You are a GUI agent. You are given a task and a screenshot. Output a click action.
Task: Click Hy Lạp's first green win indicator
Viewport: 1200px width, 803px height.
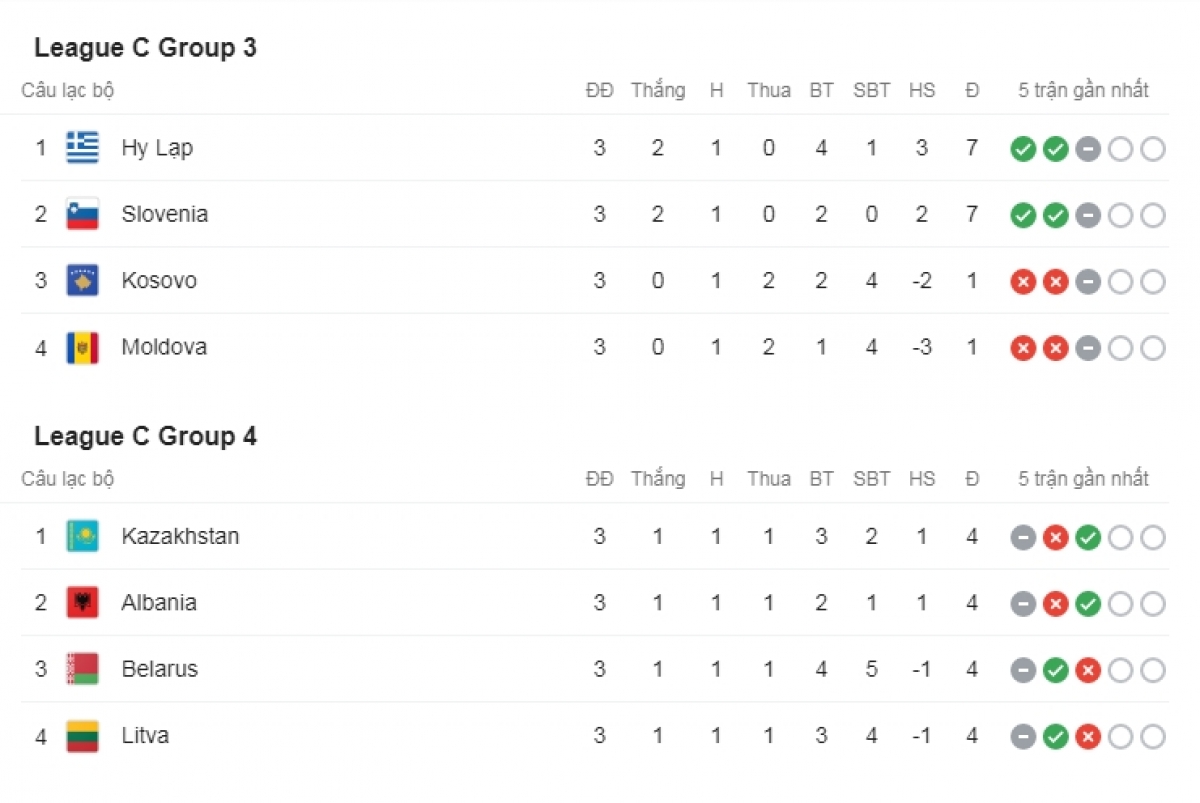tap(1023, 150)
